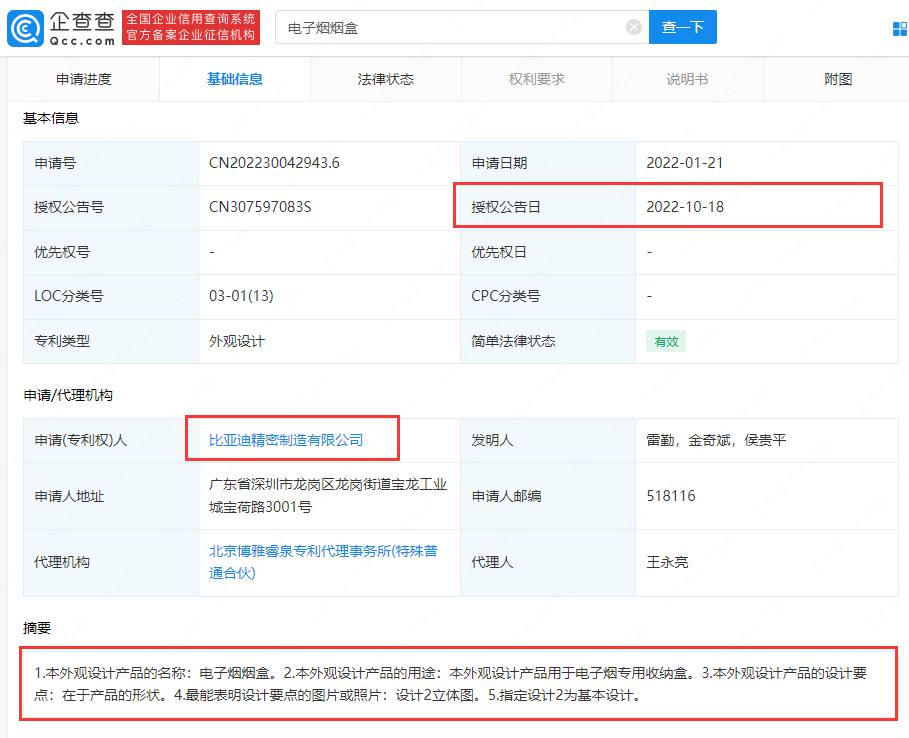Click the 基本信息 section heading
The height and width of the screenshot is (738, 909).
(51, 118)
